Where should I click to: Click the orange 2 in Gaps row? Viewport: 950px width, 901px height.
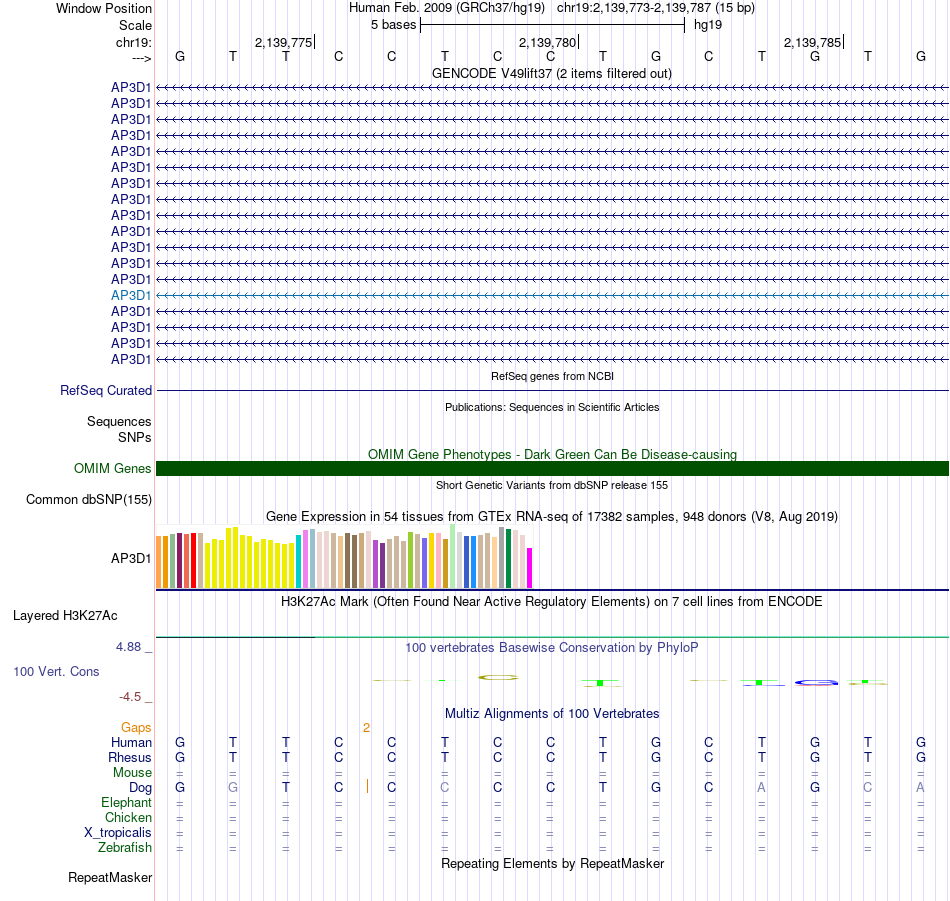[x=367, y=728]
